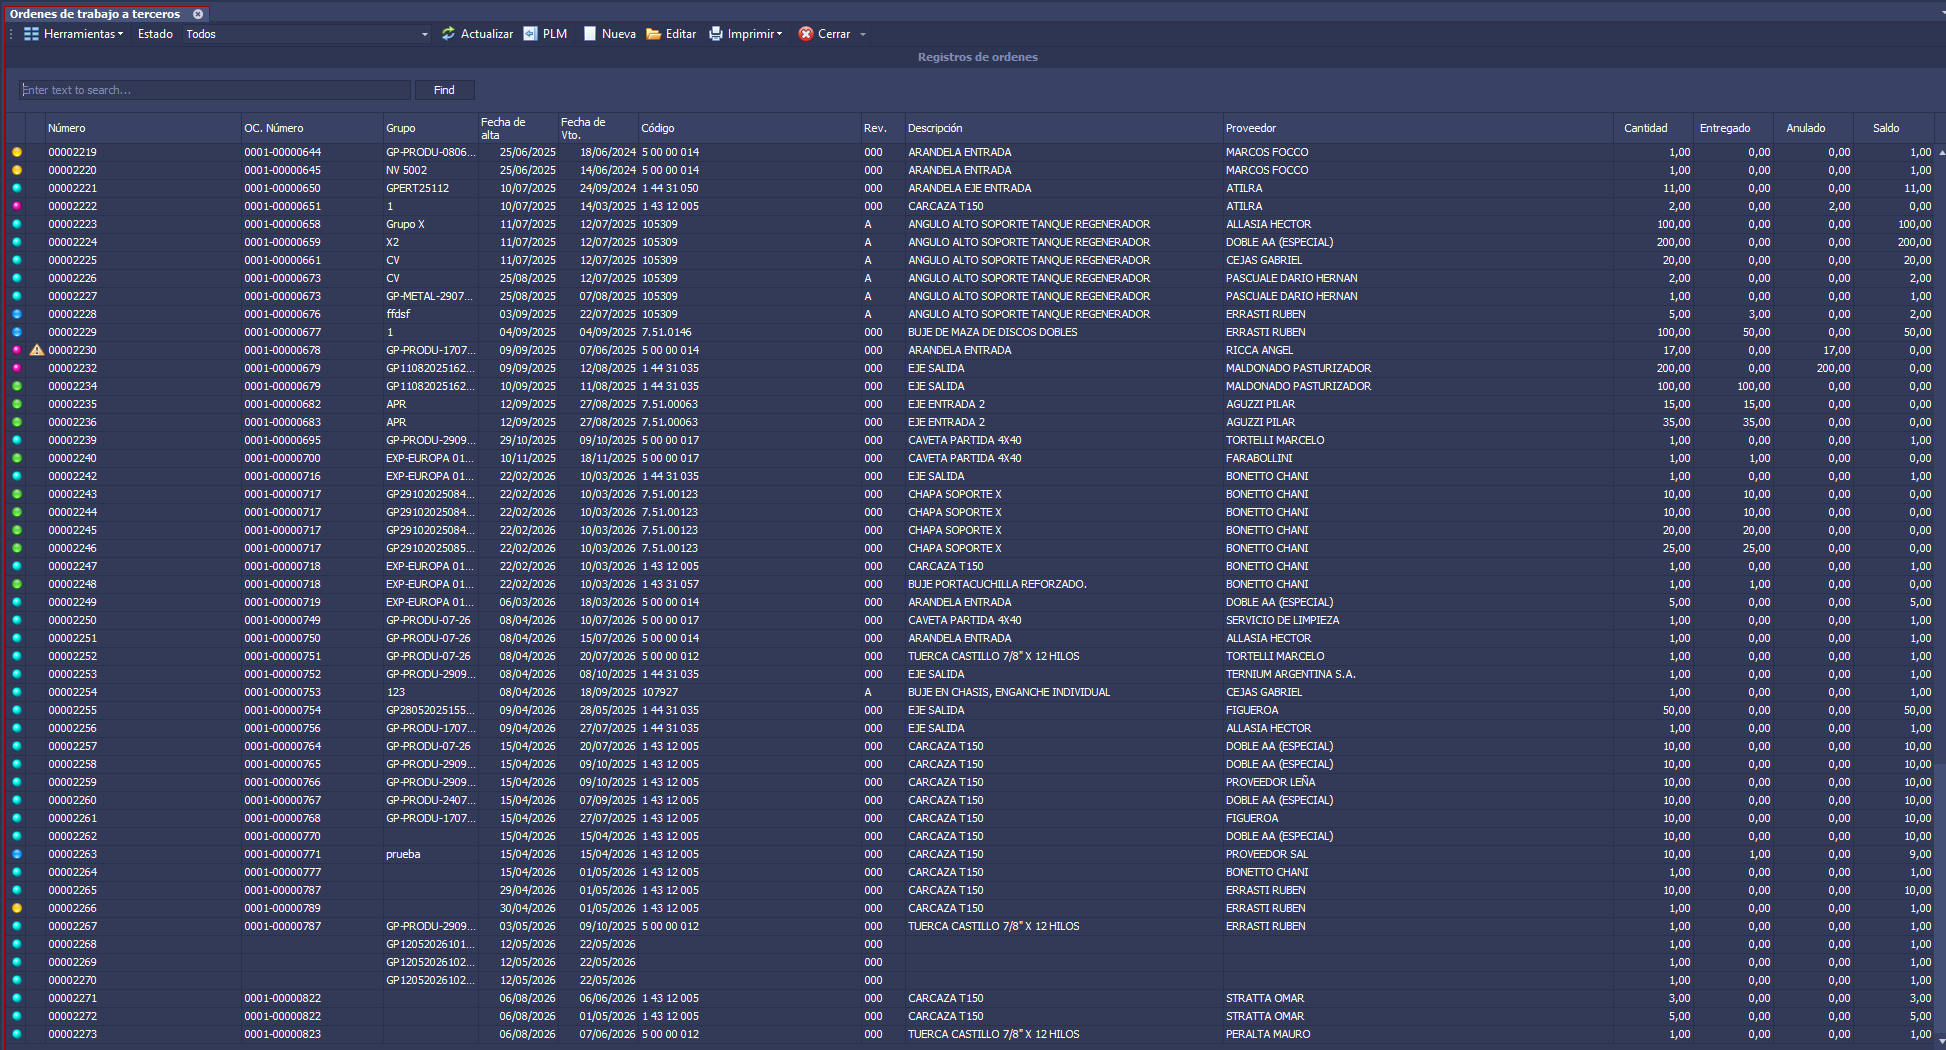Screen dimensions: 1946x1050
Task: Click the BUJE PORTACUCHILLA REFORZADO. description
Action: coord(997,584)
